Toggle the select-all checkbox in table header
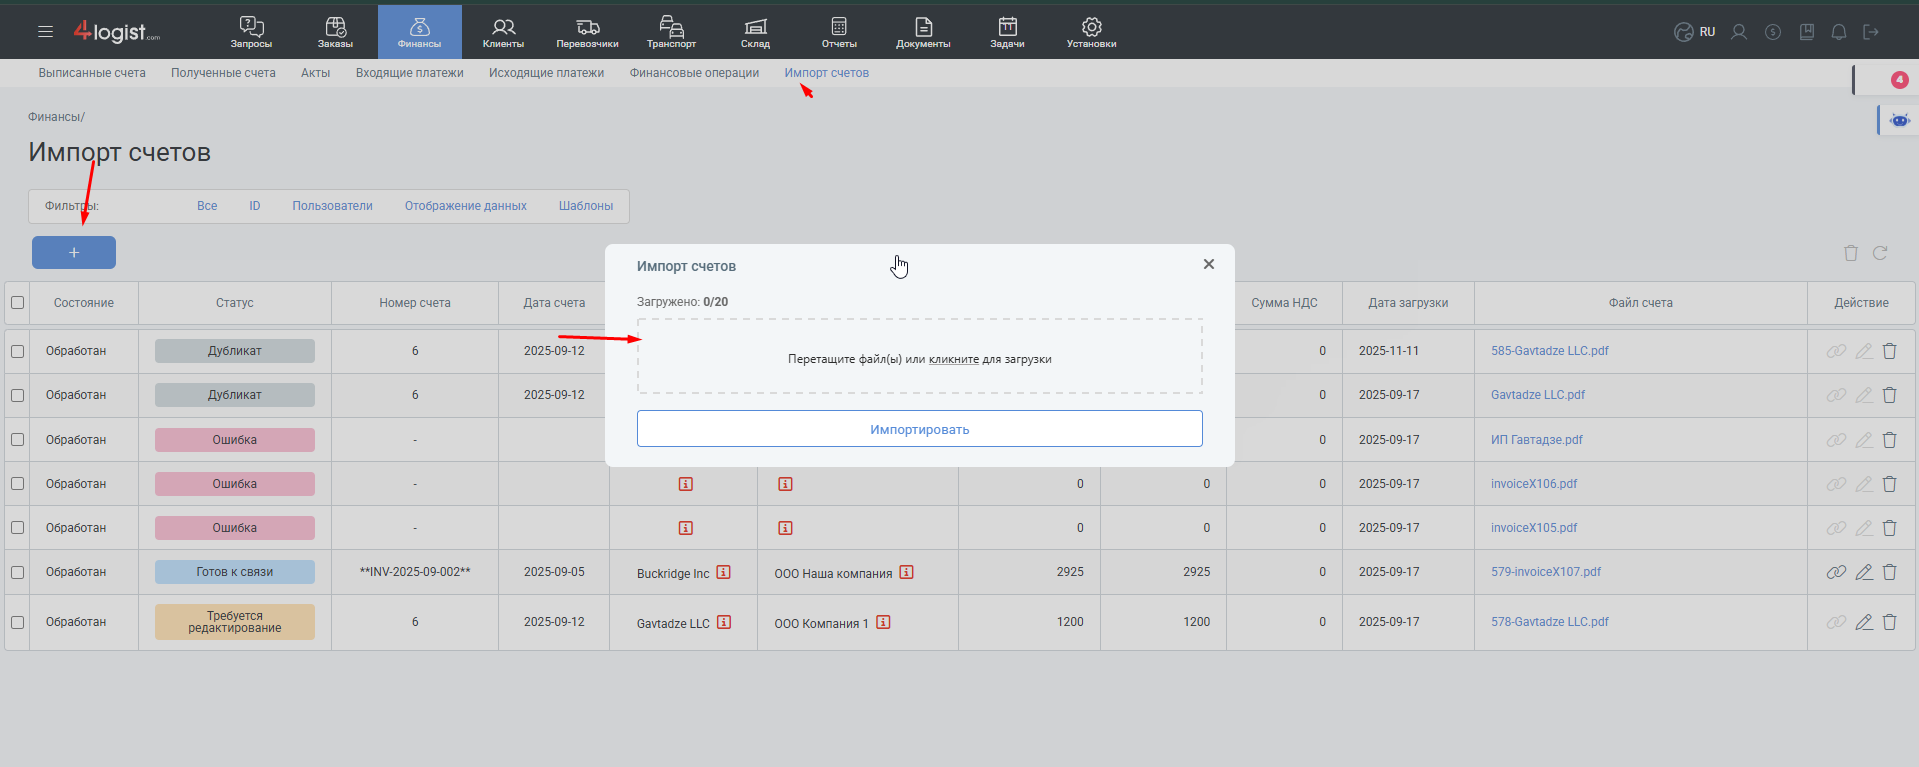Viewport: 1919px width, 767px height. point(17,303)
